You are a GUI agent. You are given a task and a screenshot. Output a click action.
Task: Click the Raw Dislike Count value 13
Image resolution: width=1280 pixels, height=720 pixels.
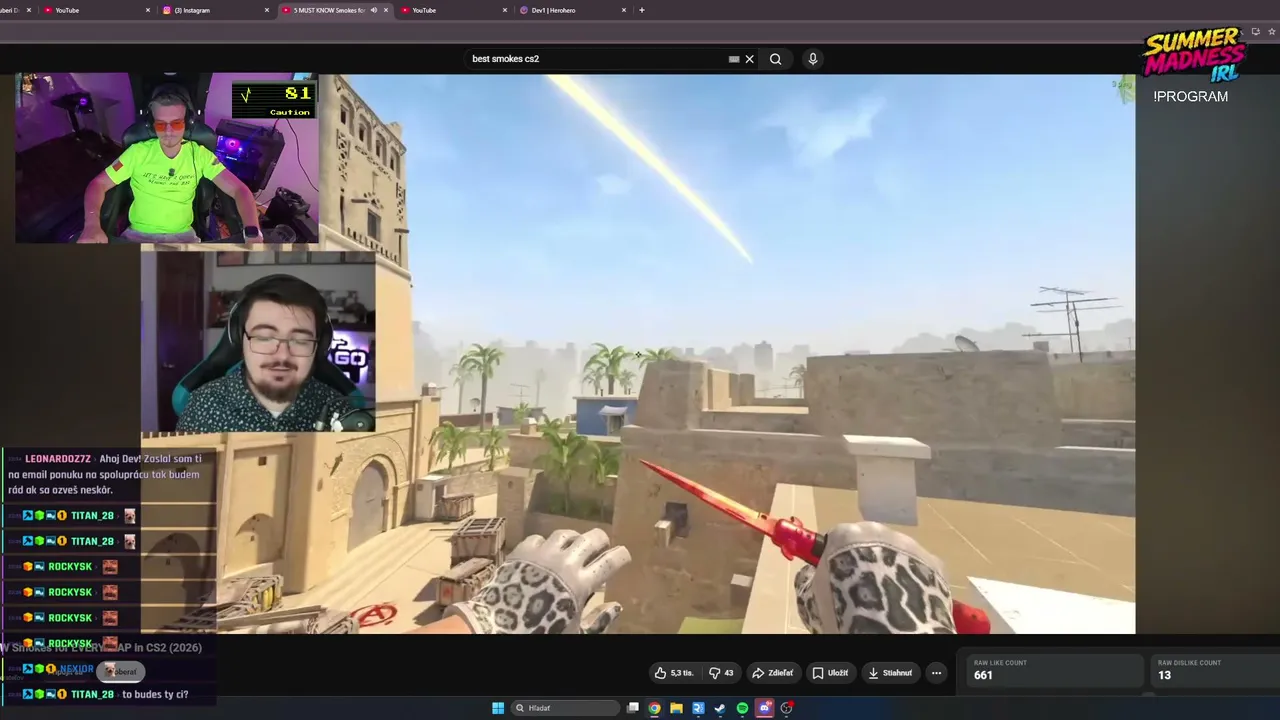pos(1164,676)
